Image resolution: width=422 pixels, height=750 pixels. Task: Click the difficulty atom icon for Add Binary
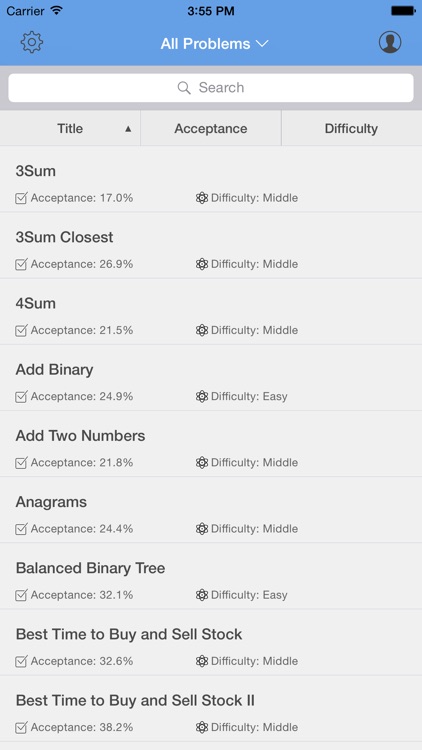coord(202,397)
